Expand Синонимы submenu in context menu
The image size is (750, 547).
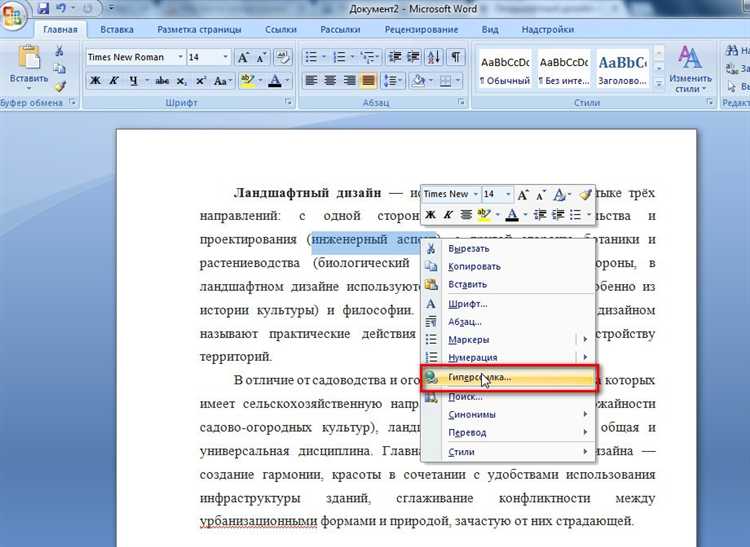(507, 414)
